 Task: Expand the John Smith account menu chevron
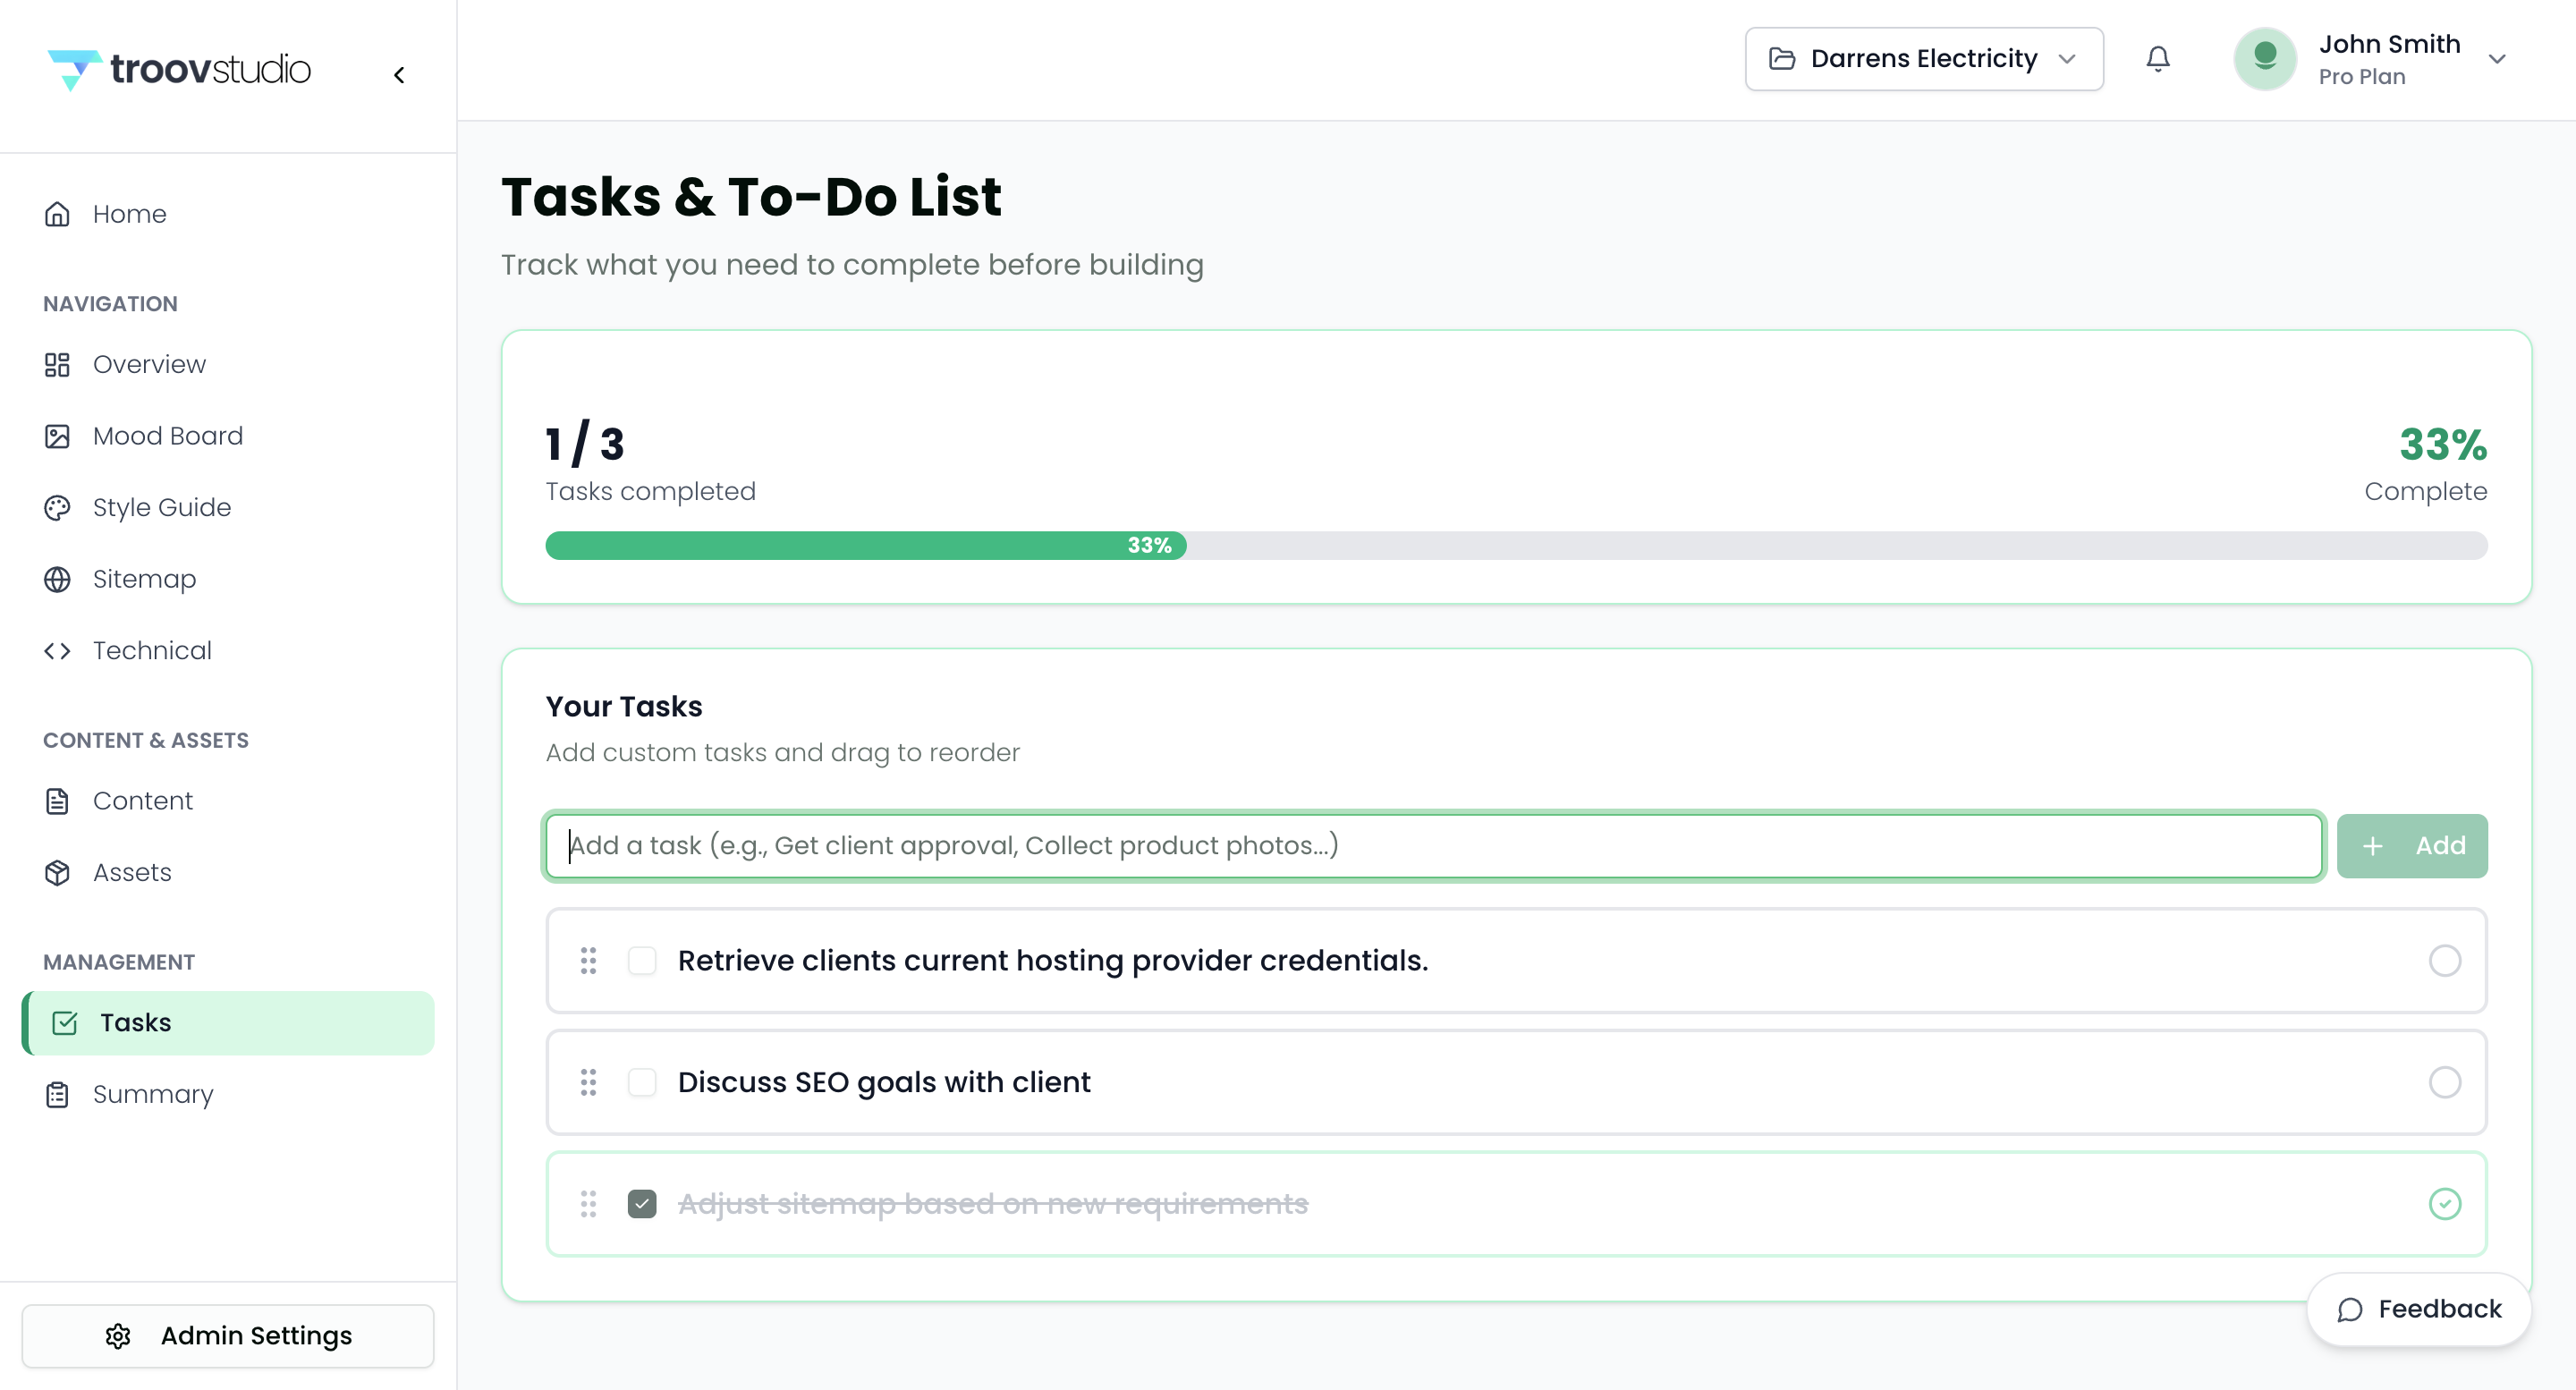[2497, 59]
